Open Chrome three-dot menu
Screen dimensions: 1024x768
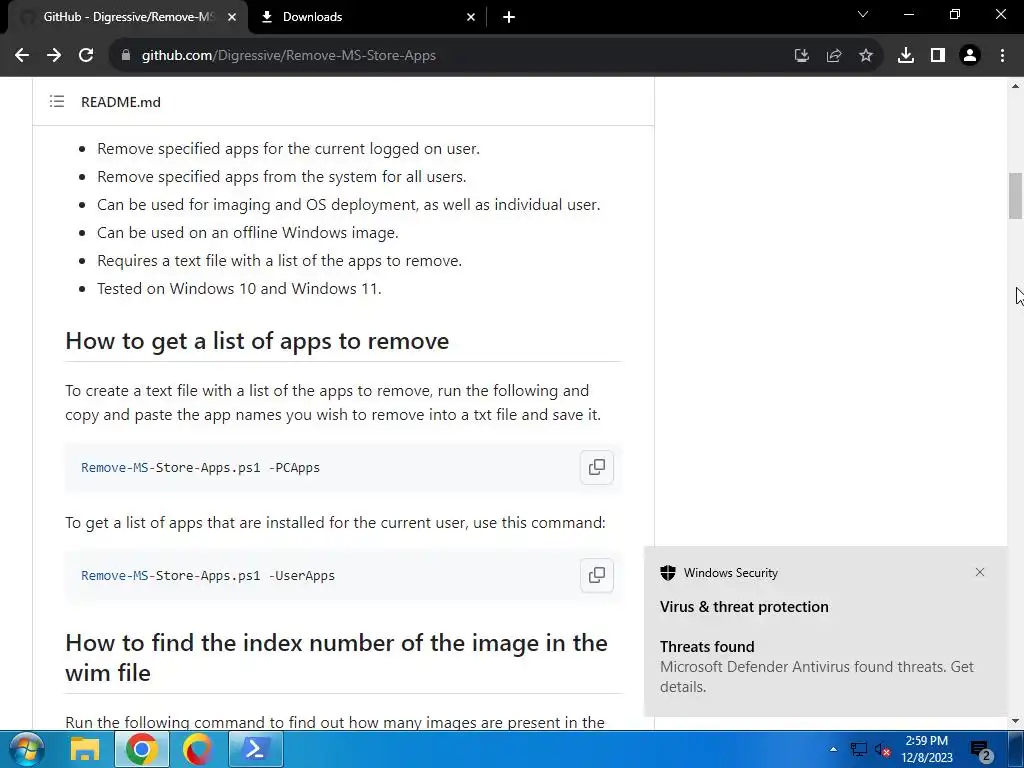point(1002,56)
